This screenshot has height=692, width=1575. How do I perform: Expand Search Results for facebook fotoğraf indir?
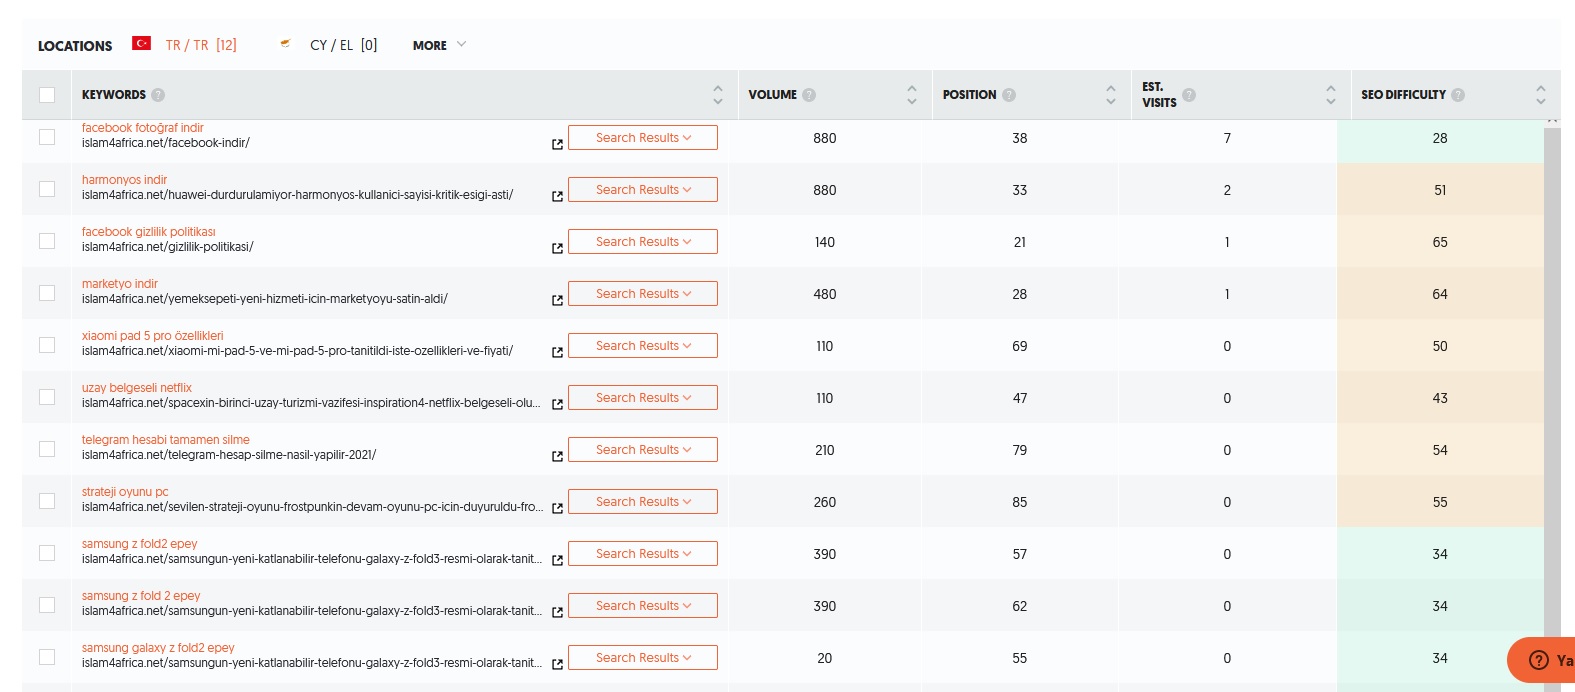pyautogui.click(x=643, y=138)
